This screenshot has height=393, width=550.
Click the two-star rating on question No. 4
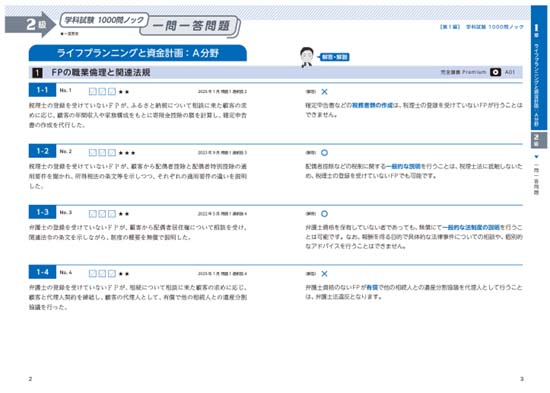coord(124,274)
